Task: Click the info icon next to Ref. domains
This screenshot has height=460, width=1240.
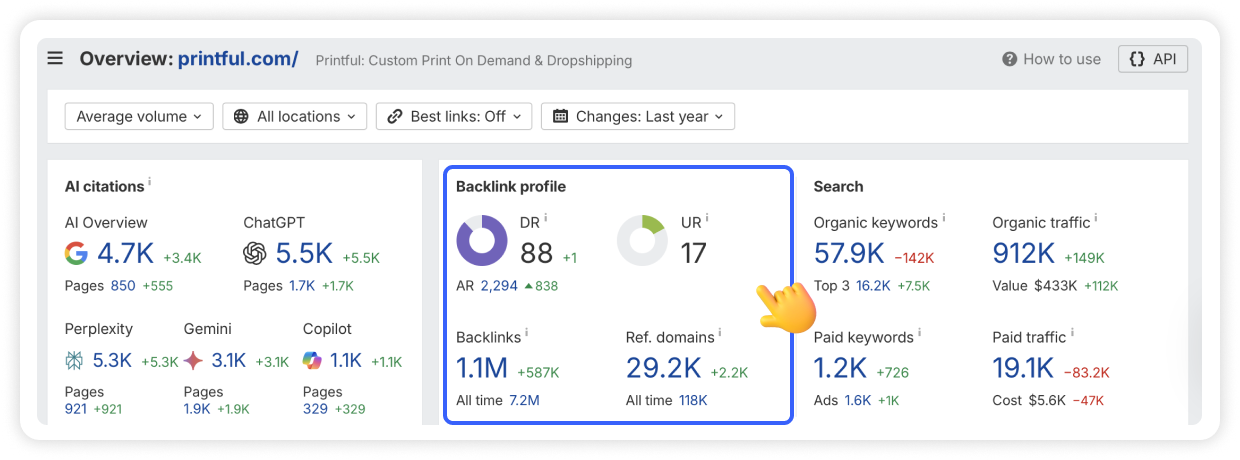Action: coord(719,333)
